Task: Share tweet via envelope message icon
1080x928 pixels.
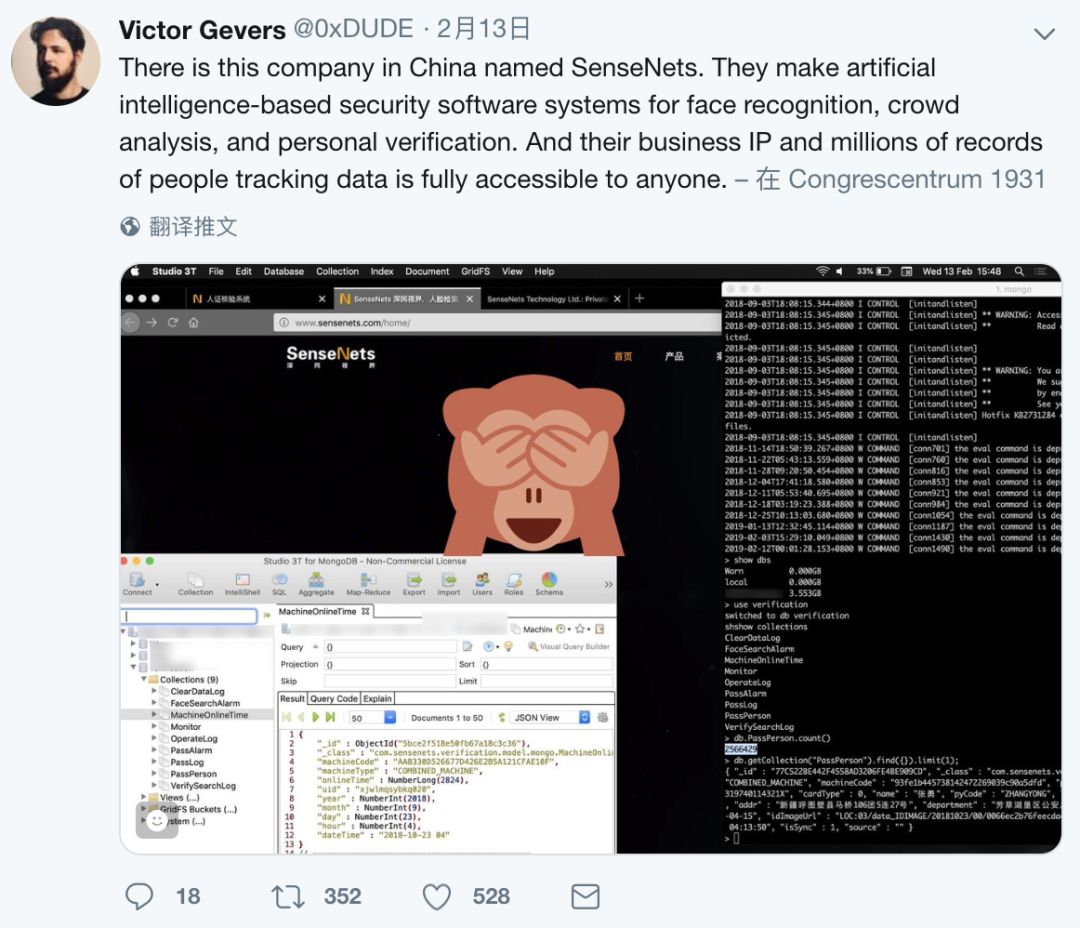Action: (x=585, y=896)
